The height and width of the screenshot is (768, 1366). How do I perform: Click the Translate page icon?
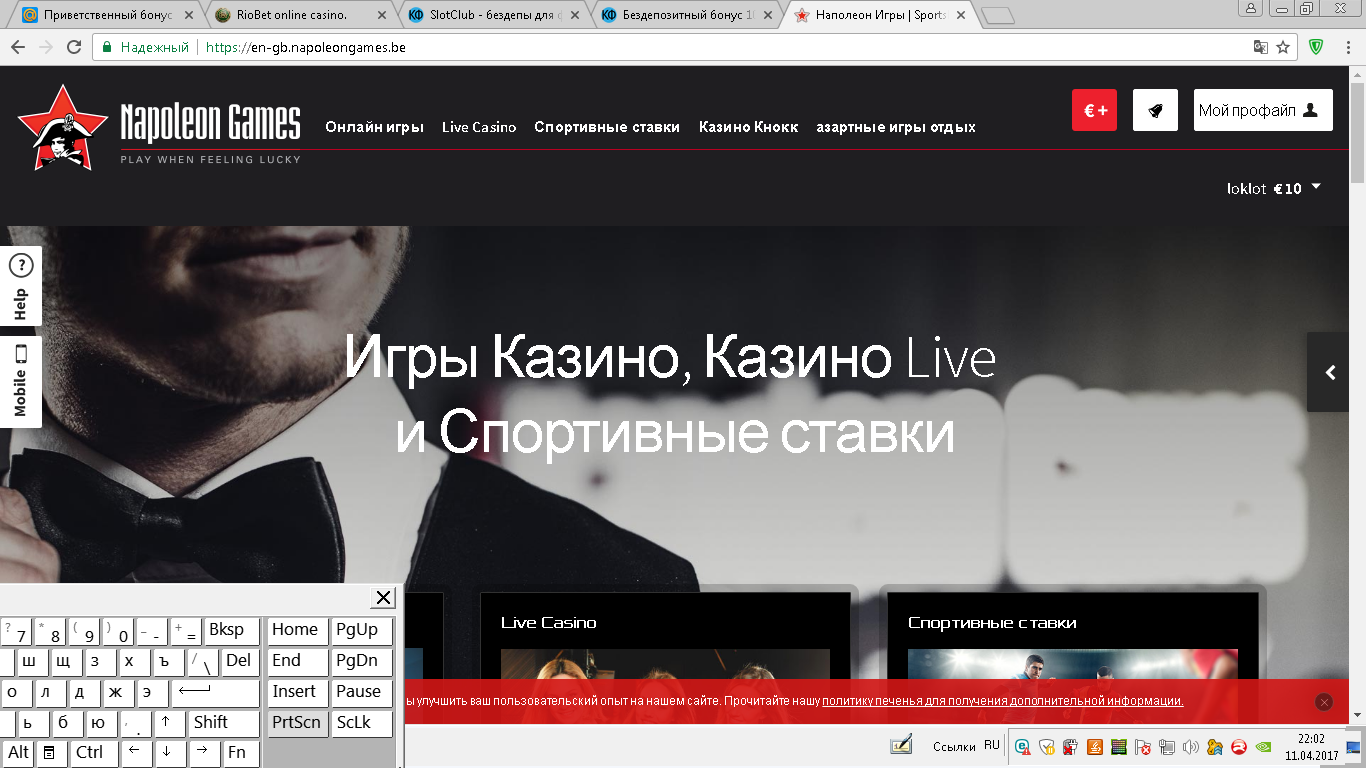click(x=1262, y=47)
